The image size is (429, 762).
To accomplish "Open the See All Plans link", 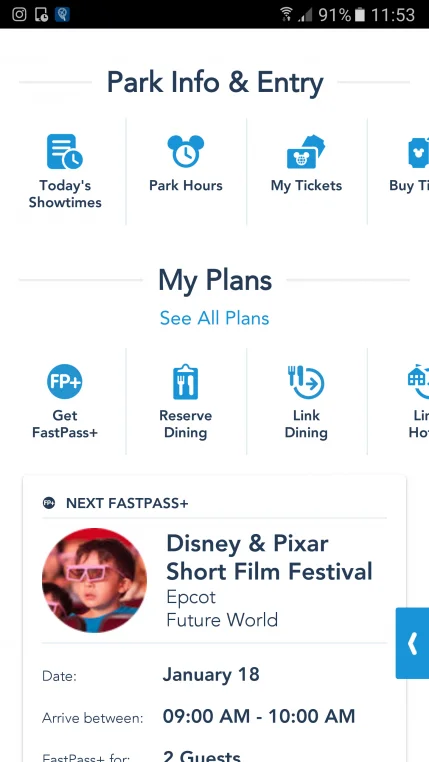I will pyautogui.click(x=214, y=318).
